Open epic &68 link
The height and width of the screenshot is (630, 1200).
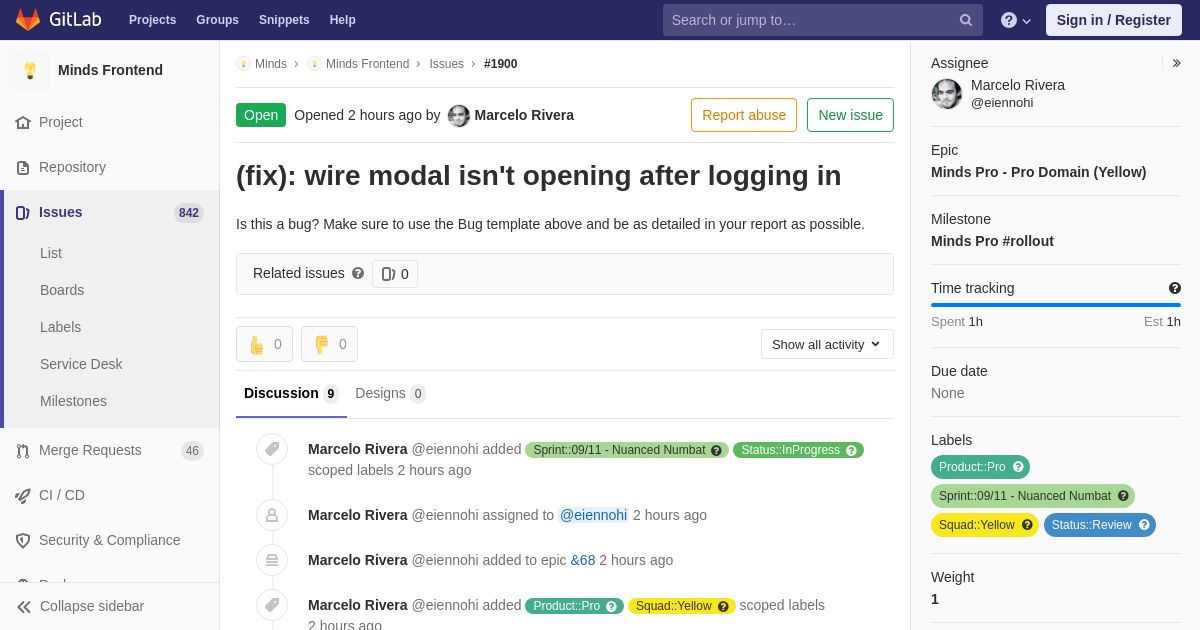tap(583, 560)
